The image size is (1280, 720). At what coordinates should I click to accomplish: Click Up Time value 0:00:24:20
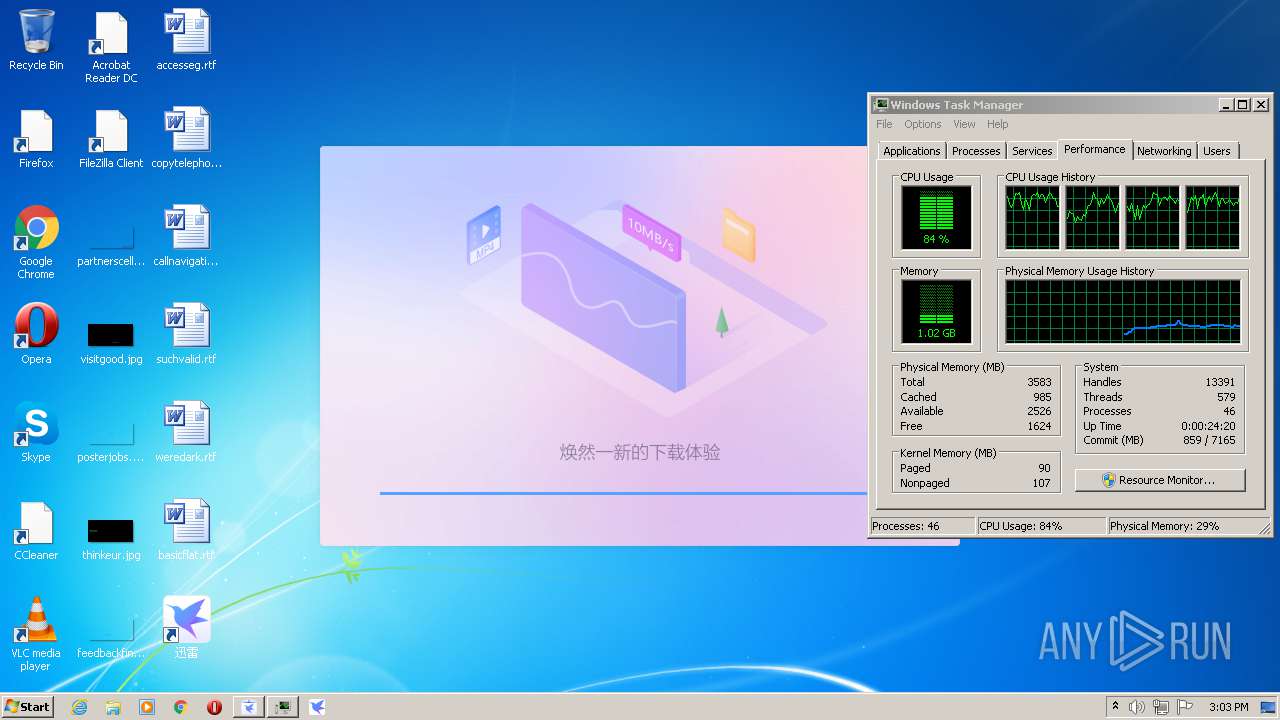coord(1208,426)
